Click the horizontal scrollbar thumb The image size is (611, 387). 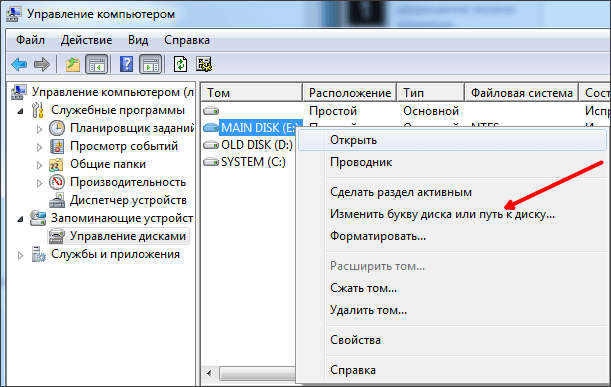click(258, 373)
